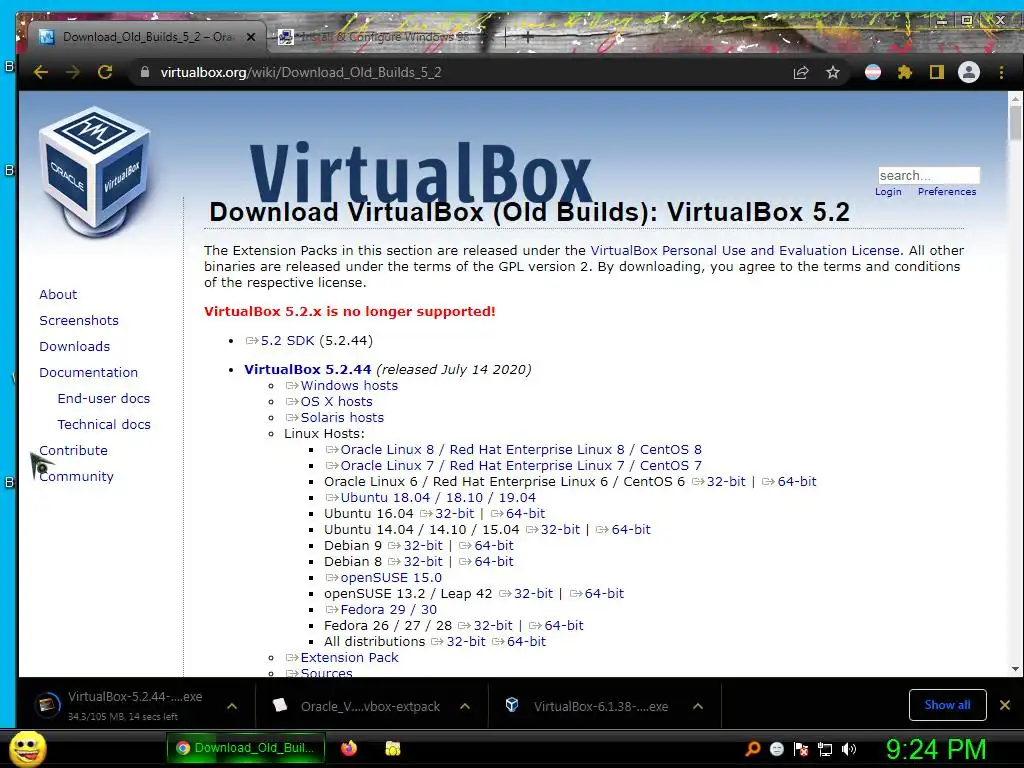Click Show all downloads button
Screen dimensions: 1024x768
pos(947,705)
